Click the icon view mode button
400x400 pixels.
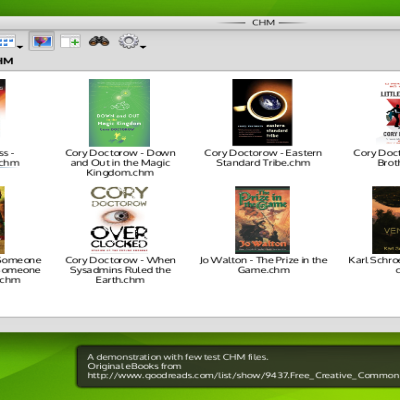point(7,42)
